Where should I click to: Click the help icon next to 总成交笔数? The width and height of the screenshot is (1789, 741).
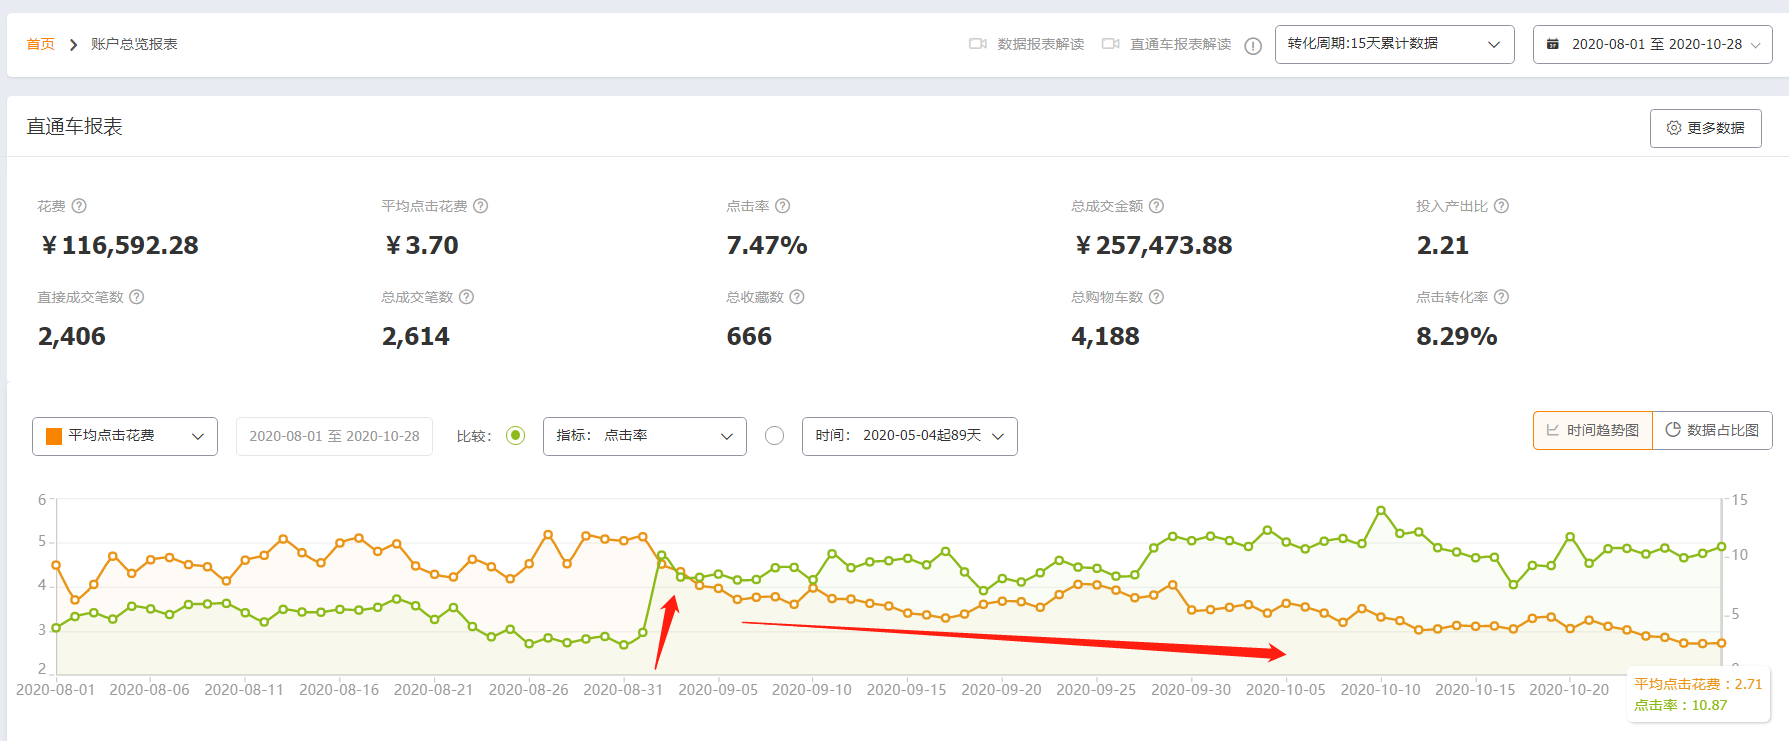[x=466, y=297]
